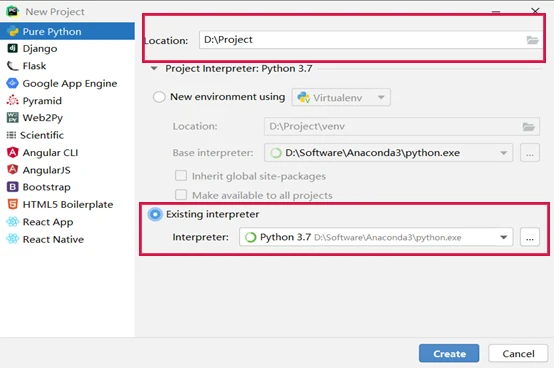Viewport: 554px width, 368px height.
Task: Click the React Native atom icon
Action: point(12,239)
